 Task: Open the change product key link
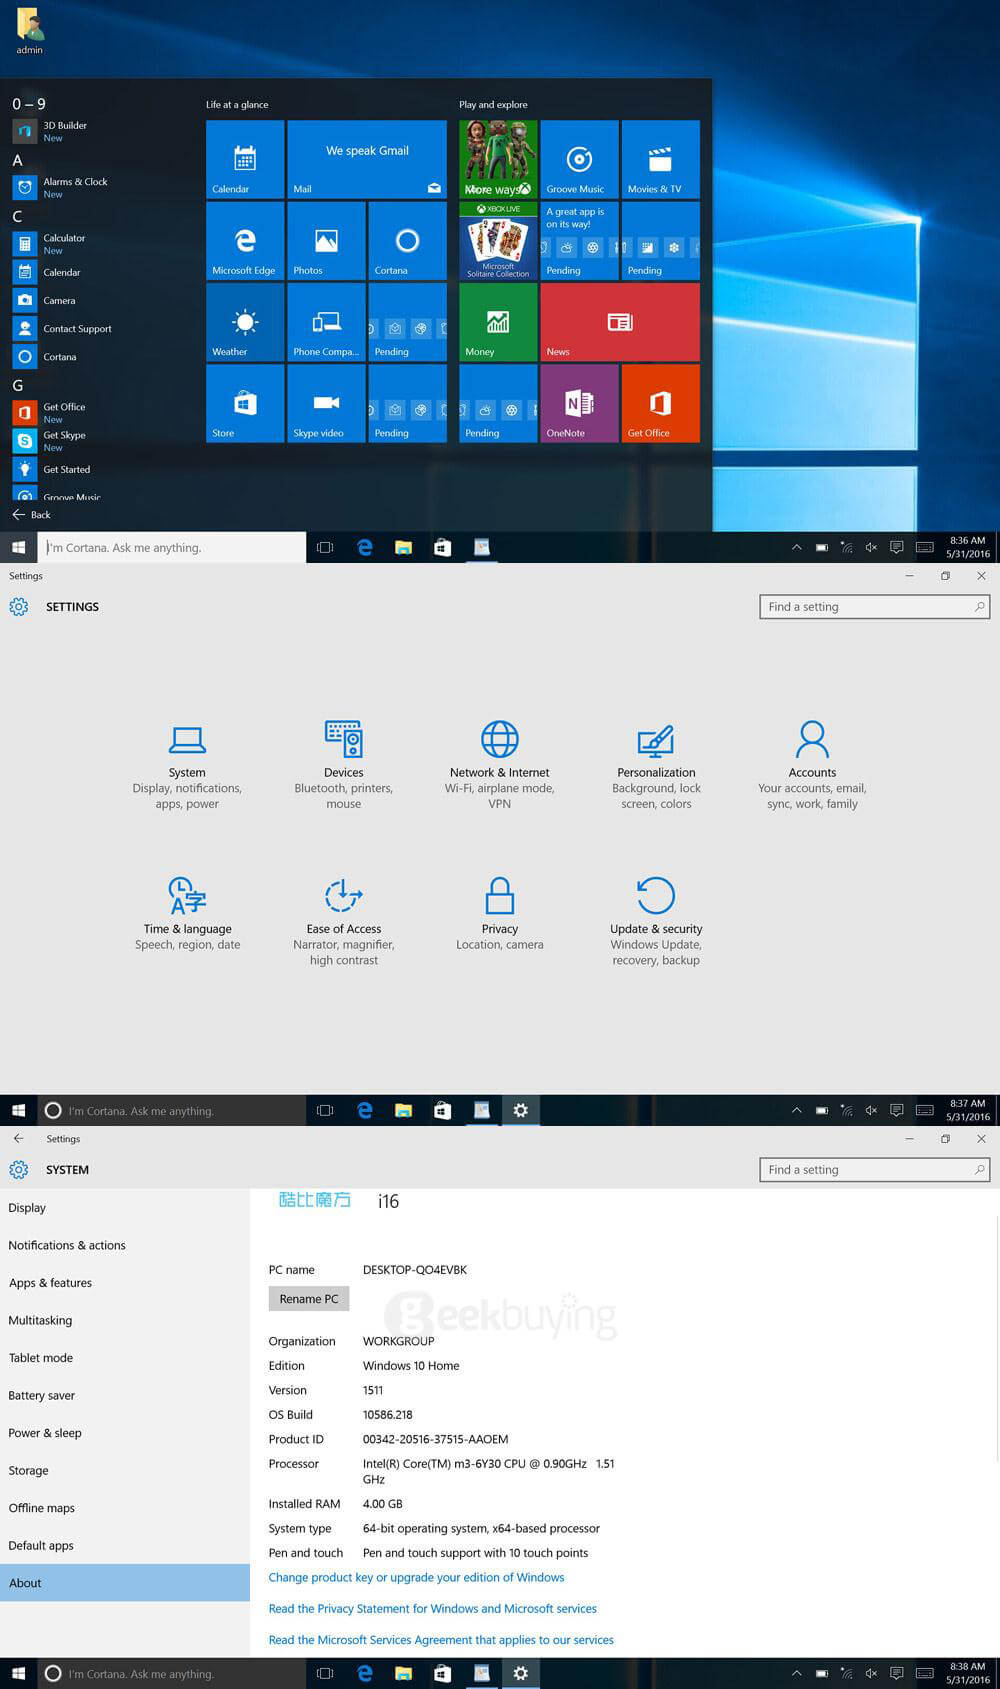click(416, 1578)
